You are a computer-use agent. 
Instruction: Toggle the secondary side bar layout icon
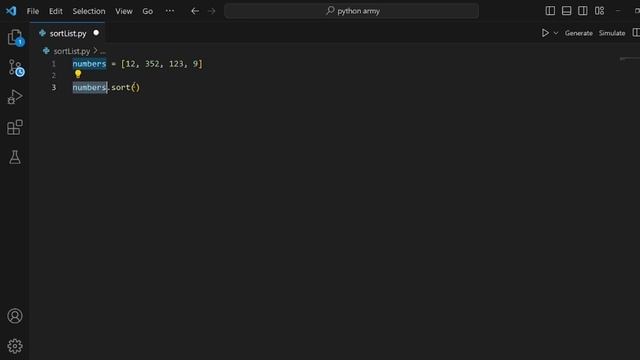click(x=583, y=11)
